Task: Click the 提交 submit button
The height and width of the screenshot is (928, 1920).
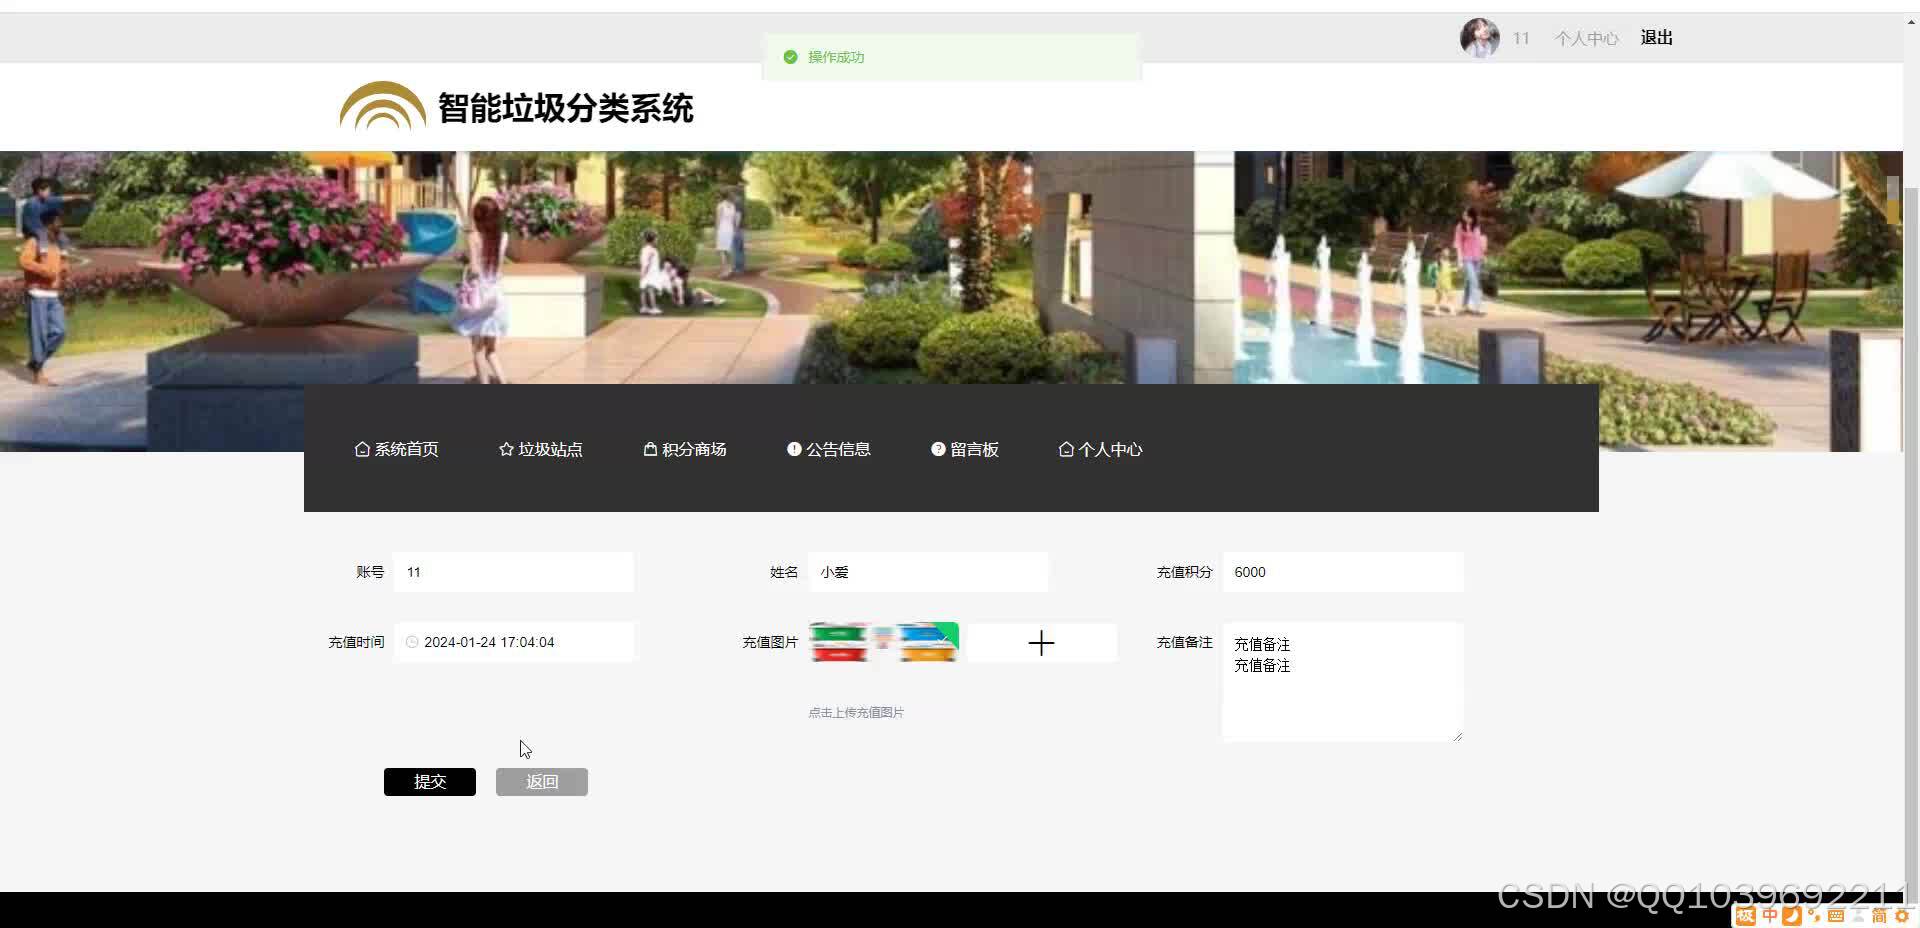Action: pyautogui.click(x=429, y=781)
